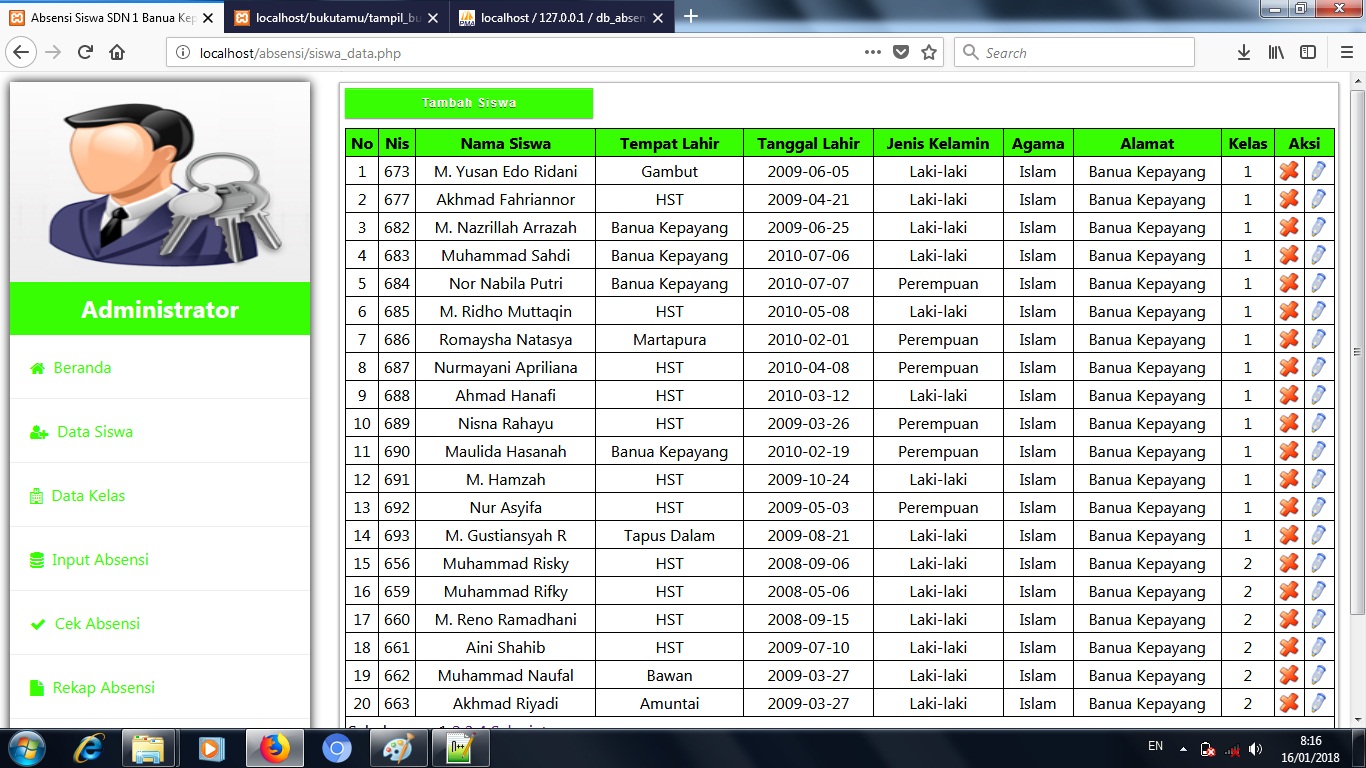
Task: Edit Akhmad Fahriannor with the pencil icon
Action: (1318, 199)
